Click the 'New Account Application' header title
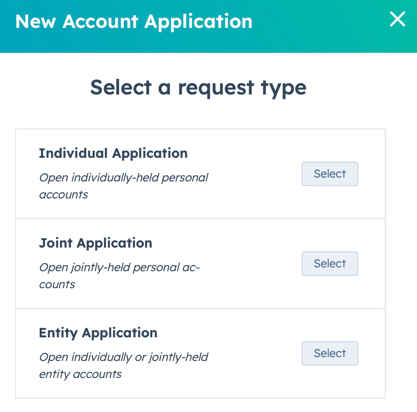The width and height of the screenshot is (417, 412). pos(134,22)
